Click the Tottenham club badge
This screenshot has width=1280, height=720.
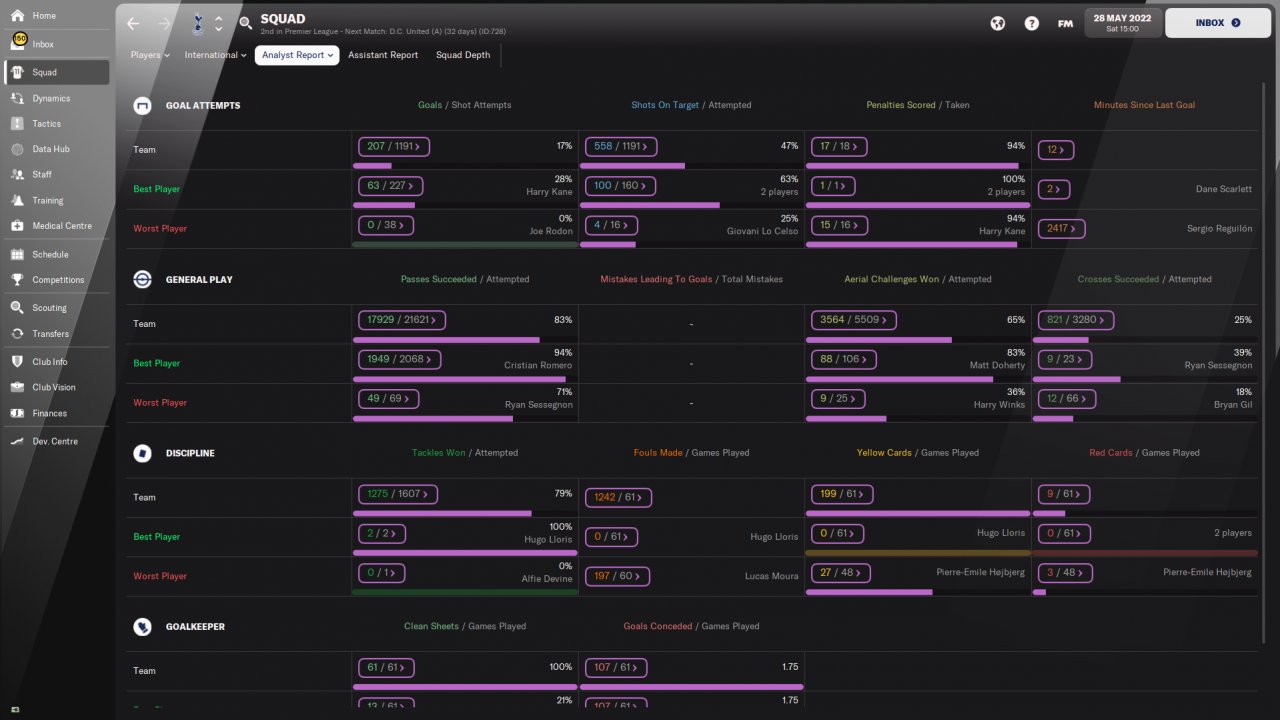[198, 22]
